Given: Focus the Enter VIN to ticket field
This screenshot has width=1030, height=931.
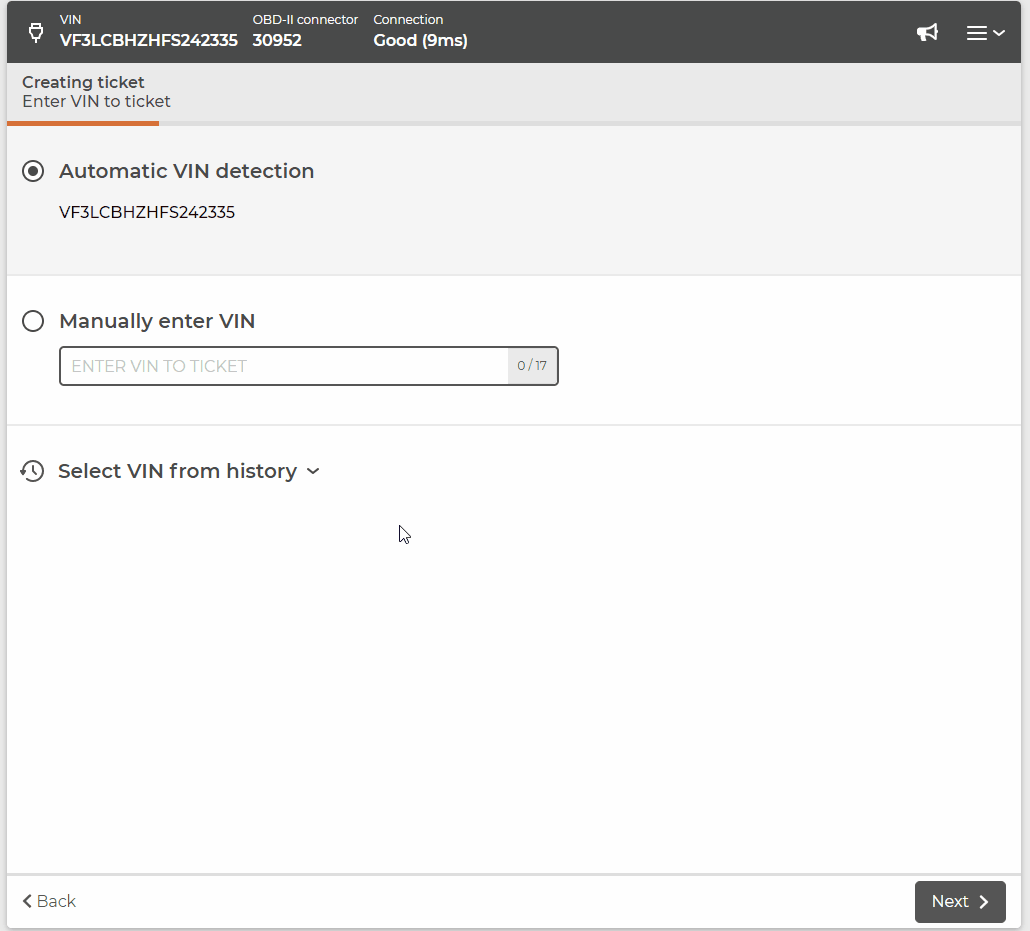Looking at the screenshot, I should point(284,366).
